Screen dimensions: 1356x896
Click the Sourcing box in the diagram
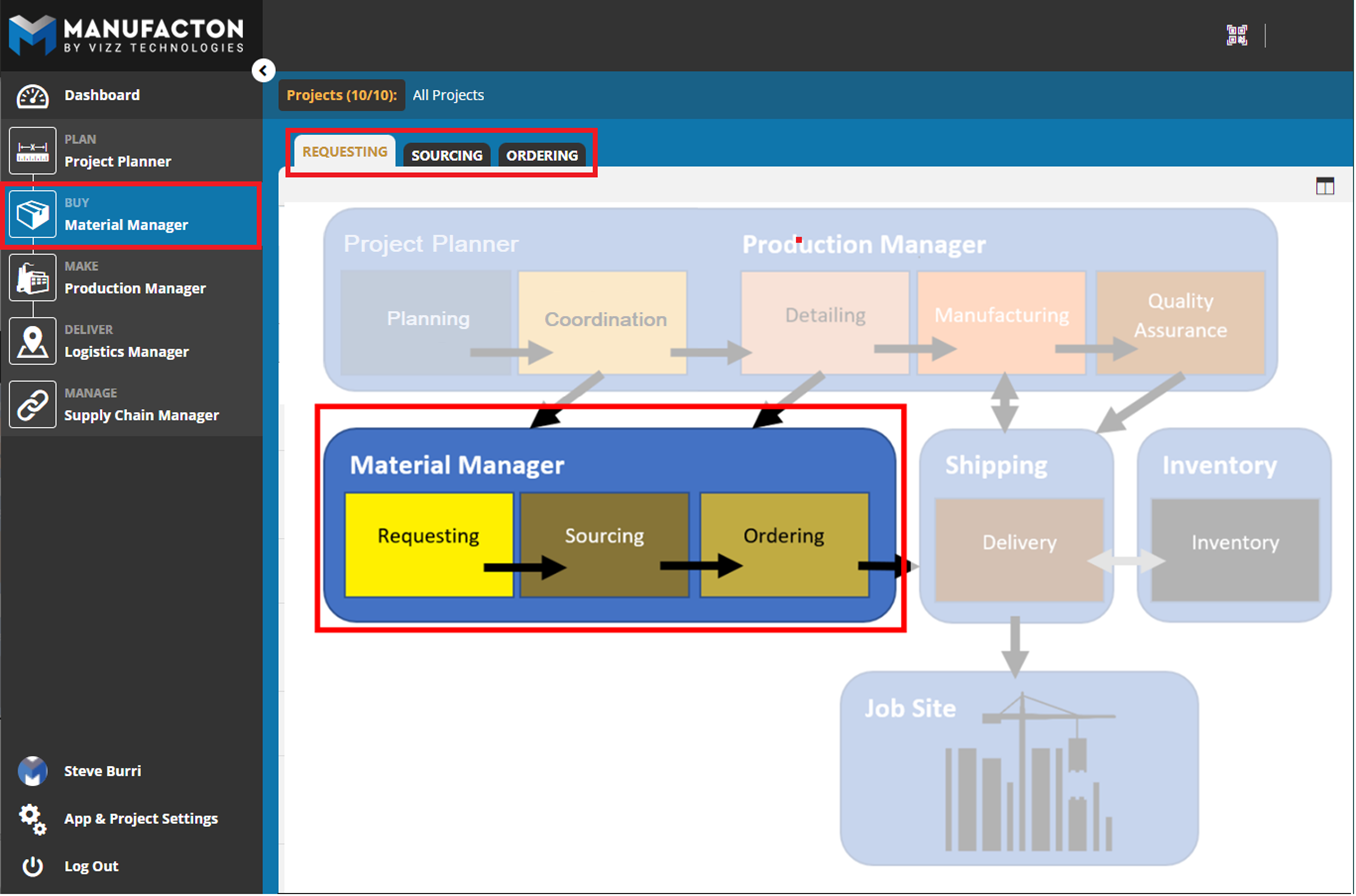point(604,544)
